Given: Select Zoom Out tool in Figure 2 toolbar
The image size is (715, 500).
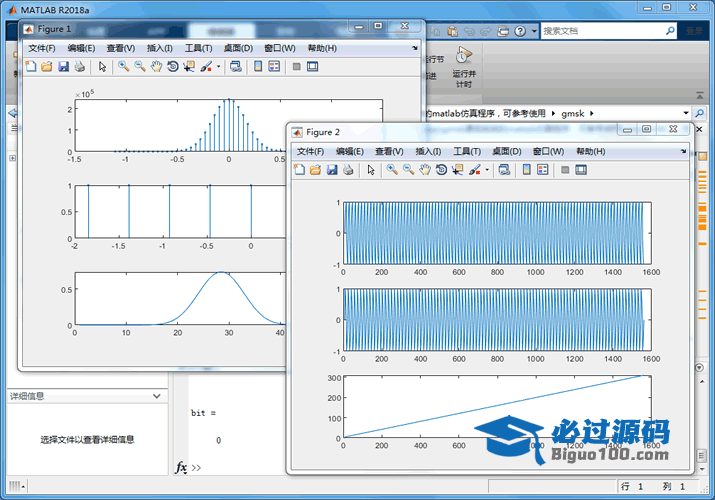Looking at the screenshot, I should pos(408,170).
